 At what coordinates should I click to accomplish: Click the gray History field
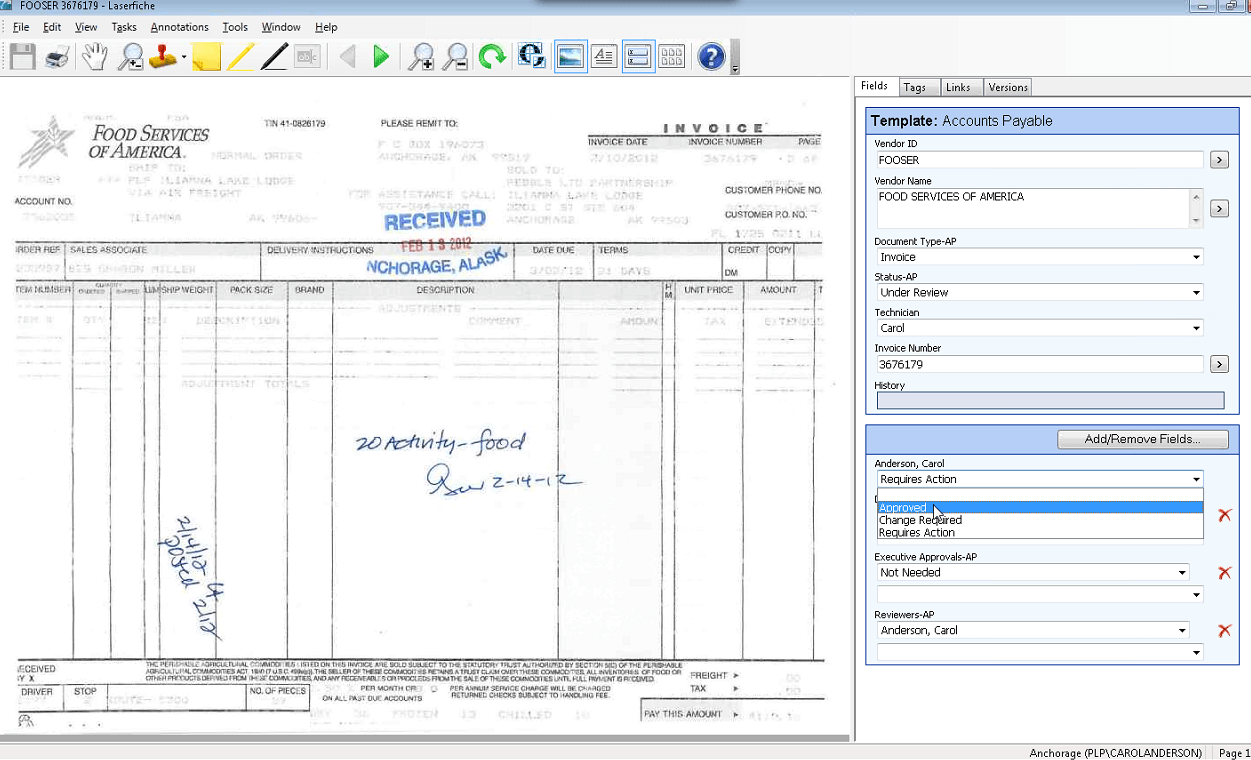[x=1050, y=400]
